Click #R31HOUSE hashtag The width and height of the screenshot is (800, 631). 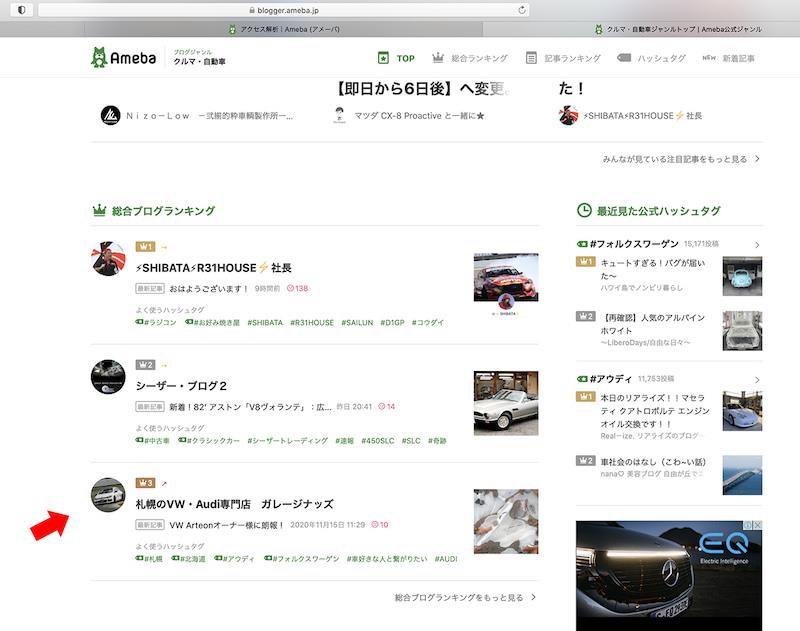coord(312,322)
